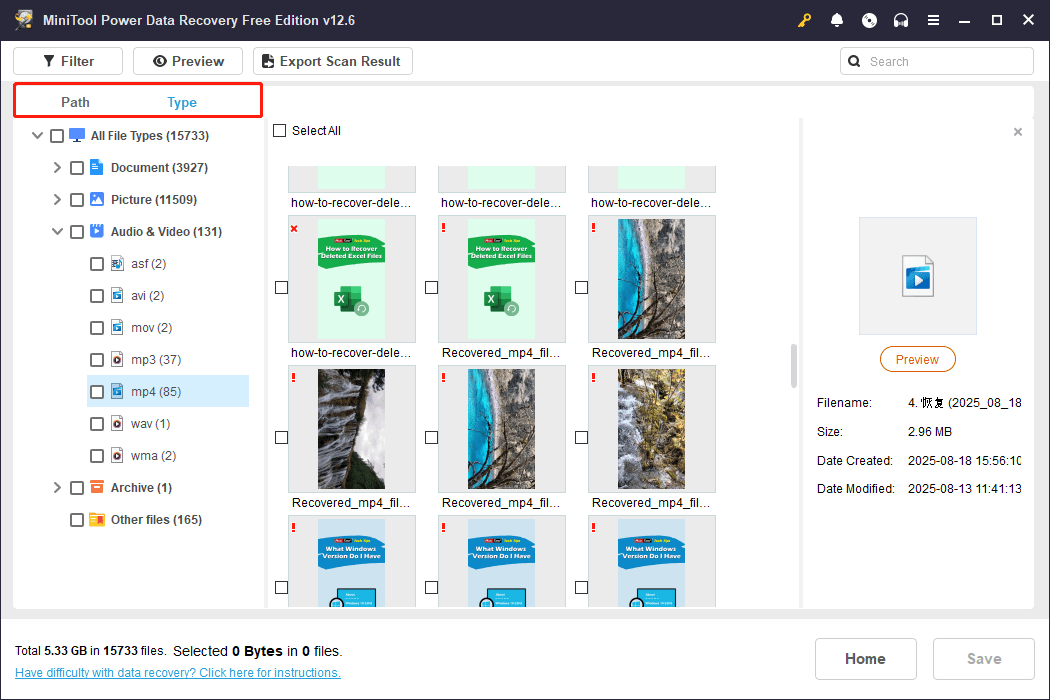The image size is (1050, 700).
Task: Expand the Document (3927) category
Action: coord(57,167)
